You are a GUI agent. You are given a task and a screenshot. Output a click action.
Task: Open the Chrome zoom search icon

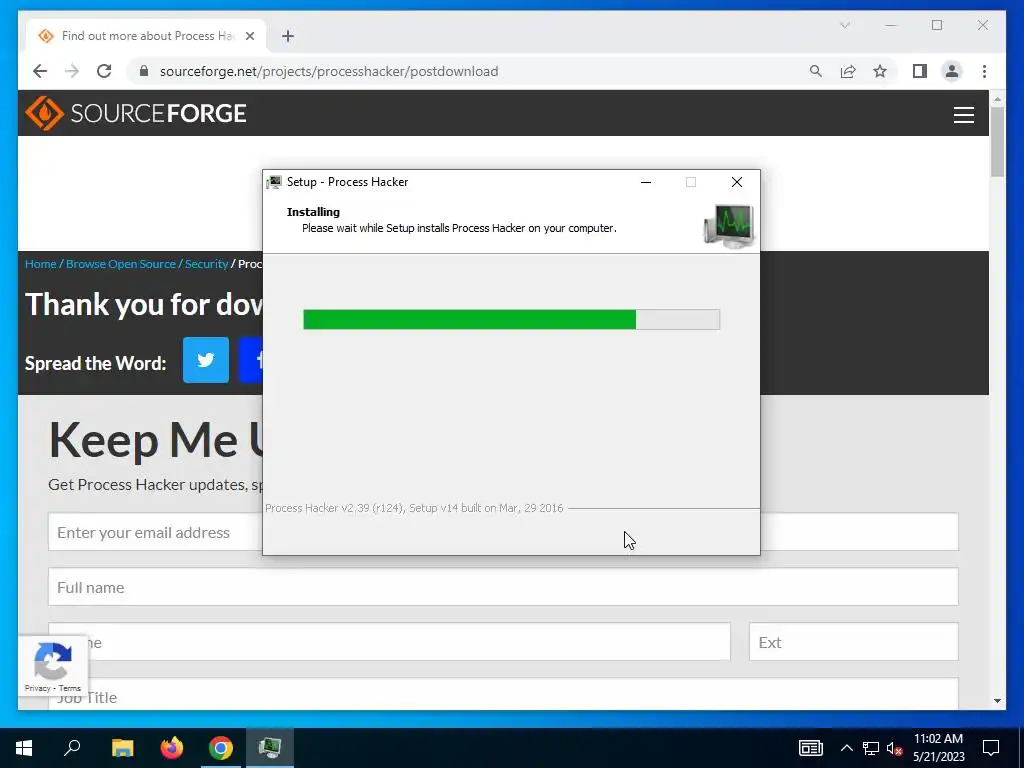[815, 71]
